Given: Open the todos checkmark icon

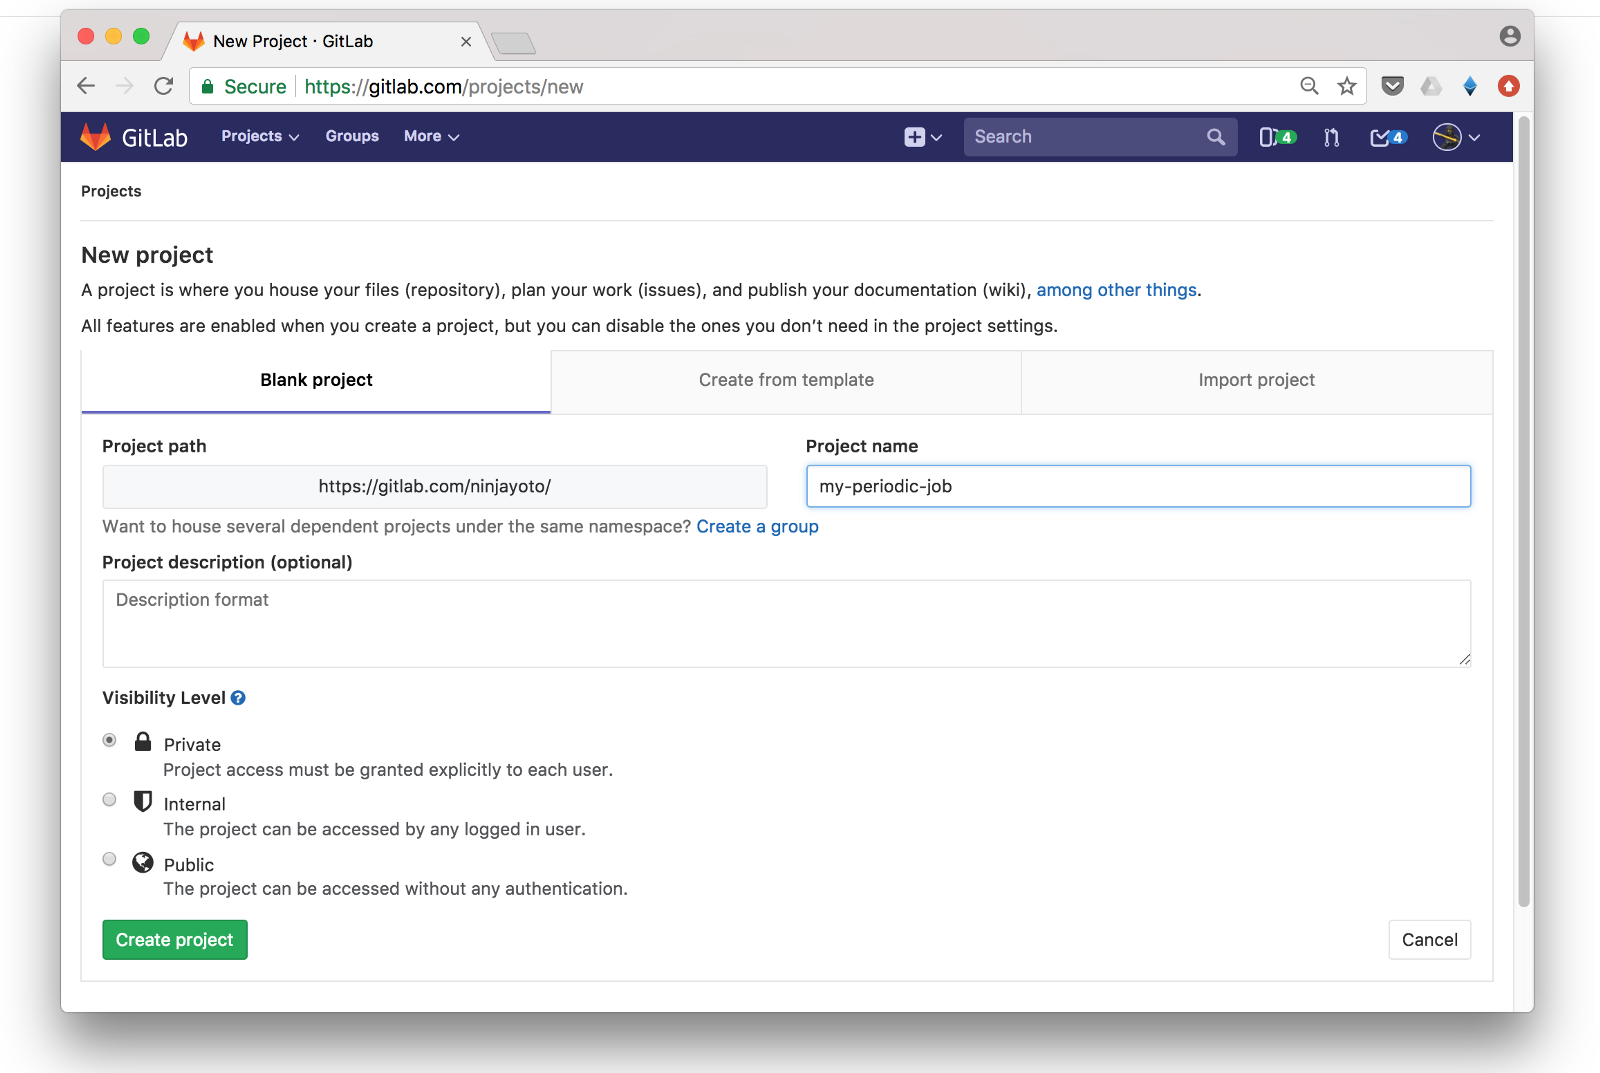Looking at the screenshot, I should (1387, 137).
